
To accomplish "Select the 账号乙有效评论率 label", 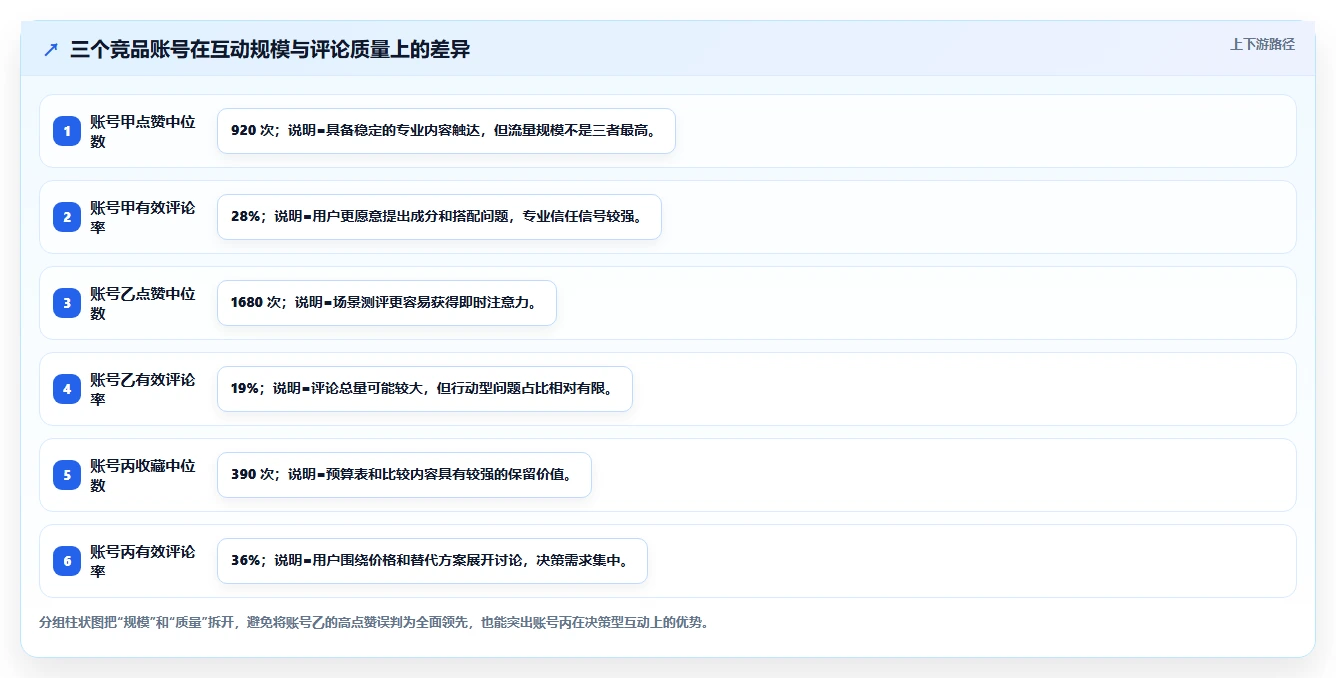I will [x=143, y=389].
